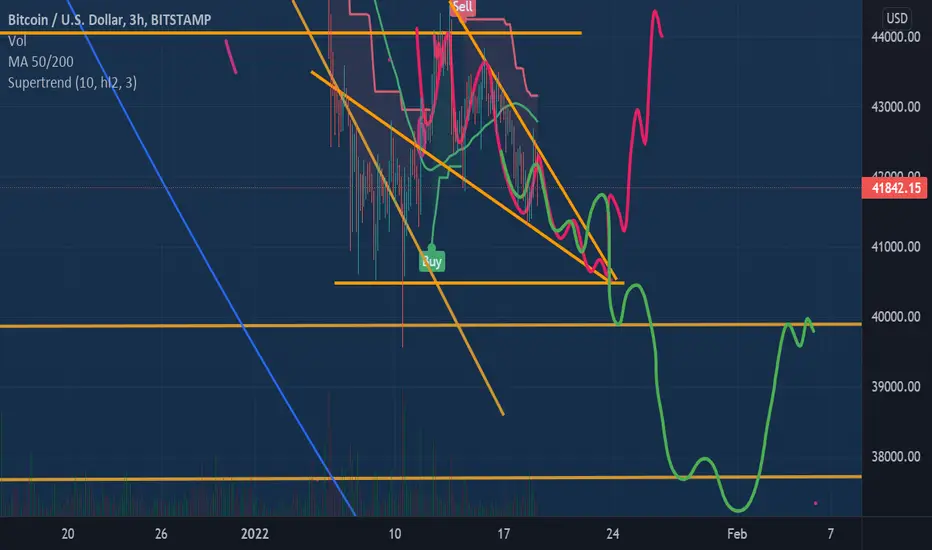Click the 43000.00 price axis label
Viewport: 932px width, 550px height.
(x=896, y=107)
